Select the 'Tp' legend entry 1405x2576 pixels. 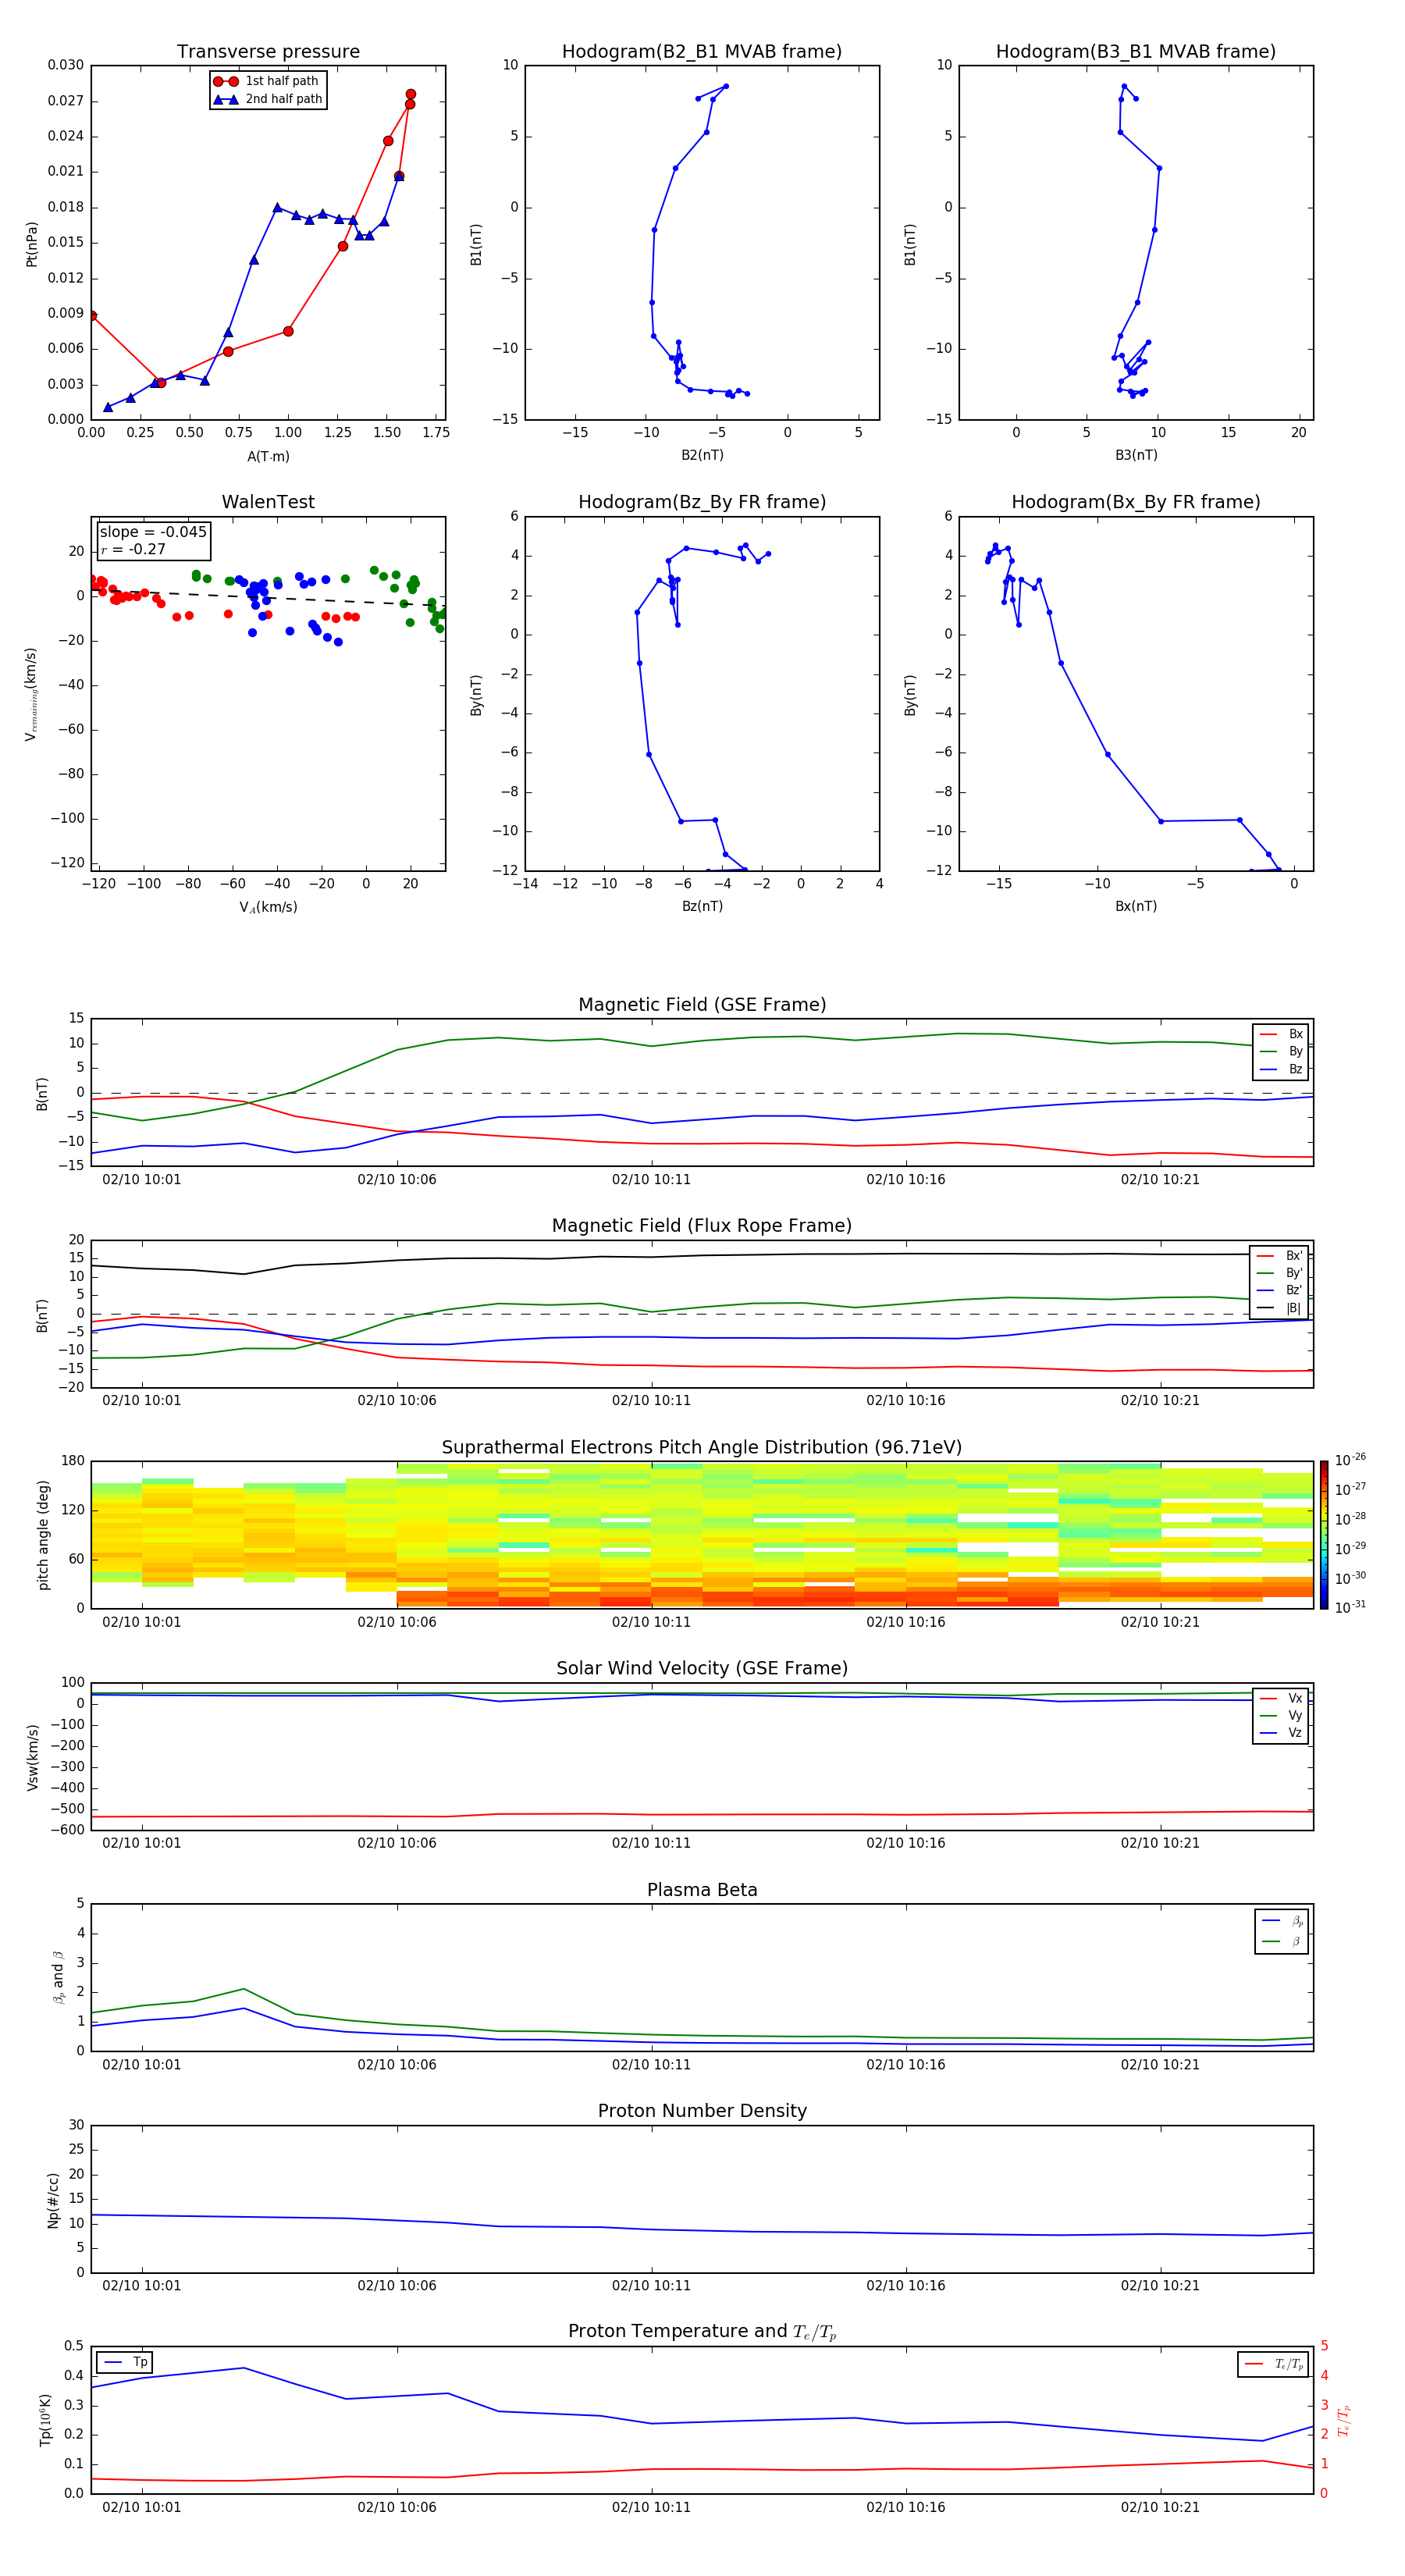point(126,2362)
